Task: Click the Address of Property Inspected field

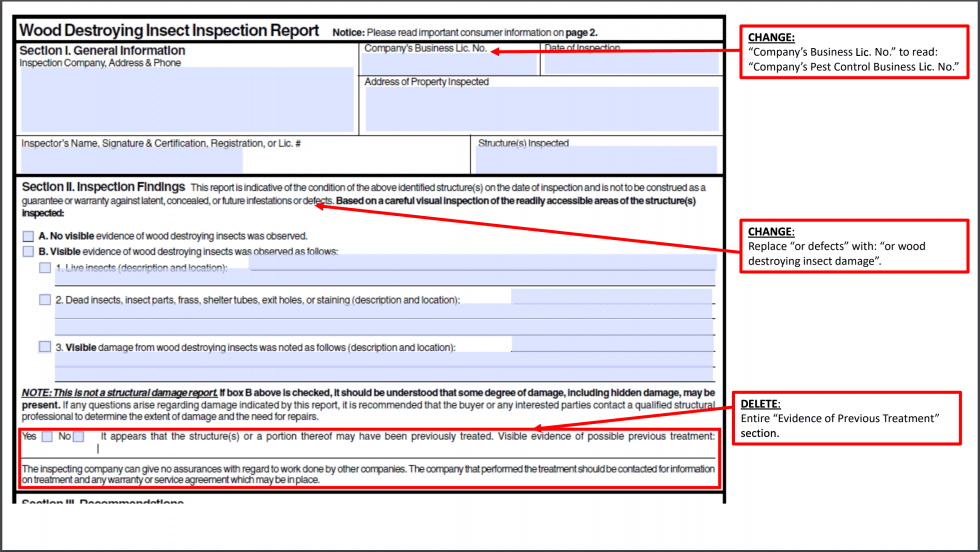Action: pyautogui.click(x=541, y=109)
